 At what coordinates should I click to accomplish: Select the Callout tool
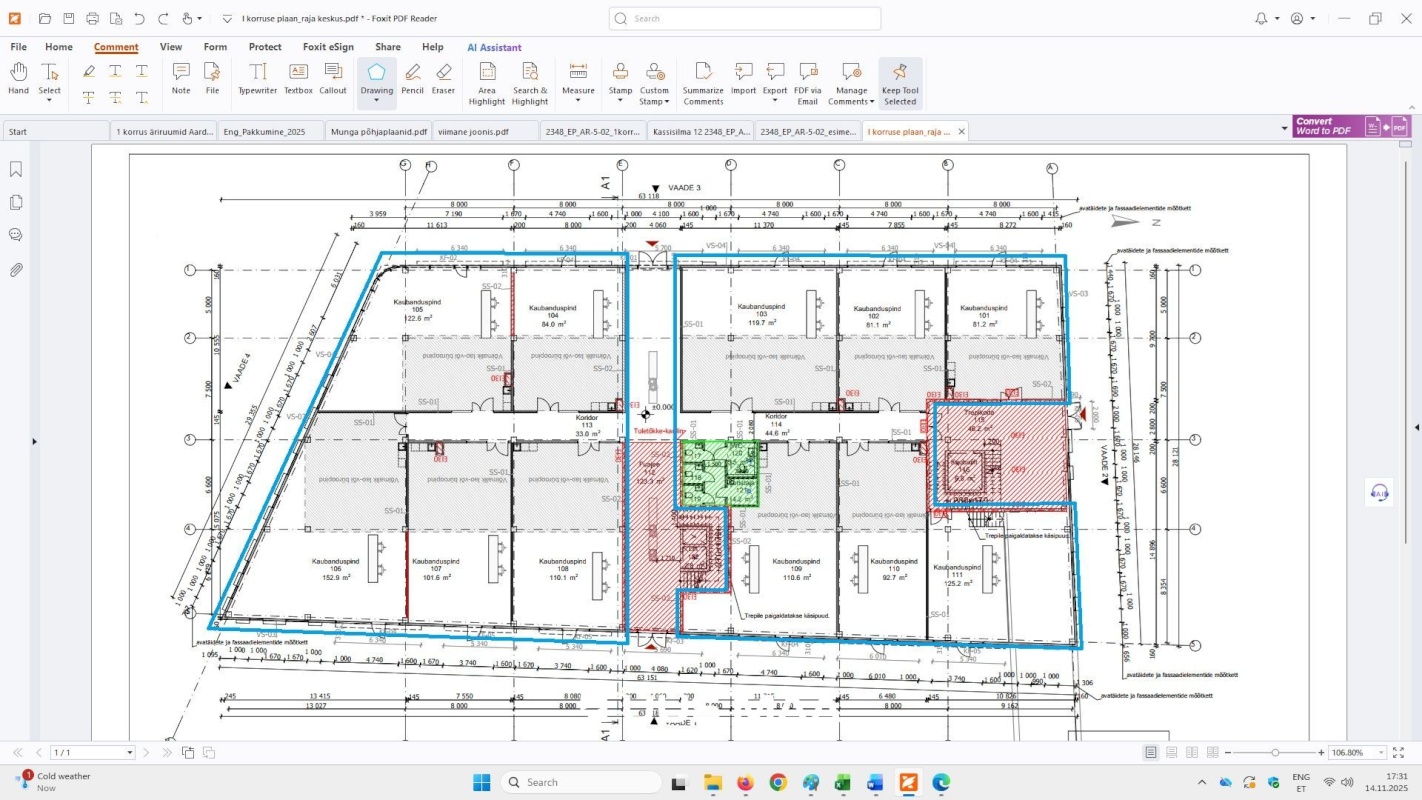(x=333, y=78)
